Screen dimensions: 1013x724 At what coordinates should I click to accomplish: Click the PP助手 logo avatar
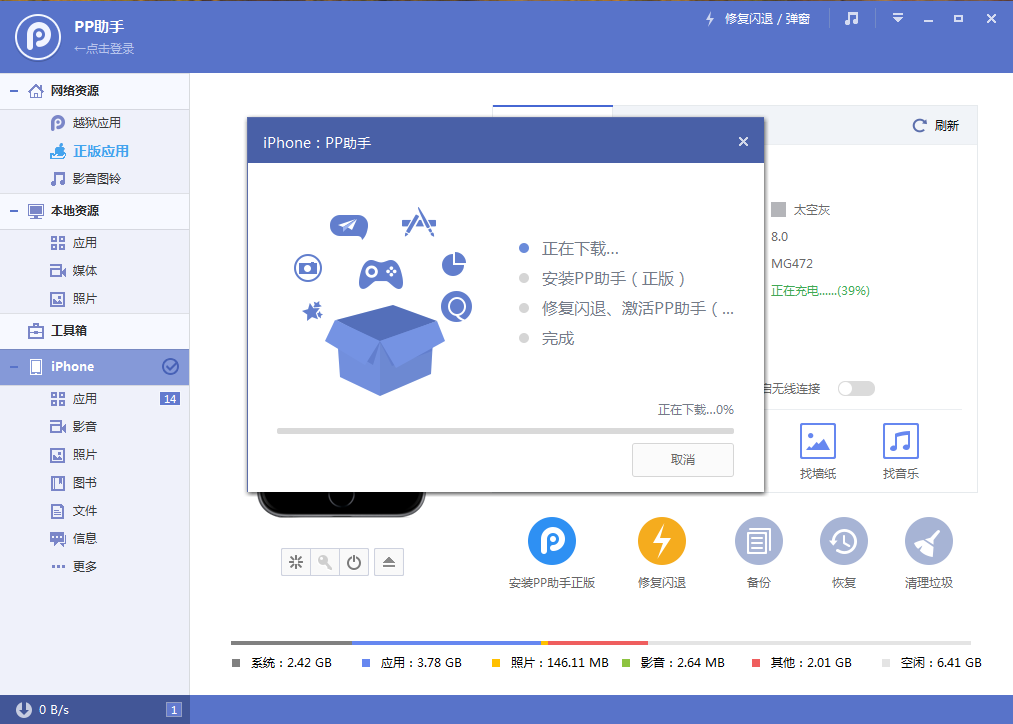click(38, 37)
